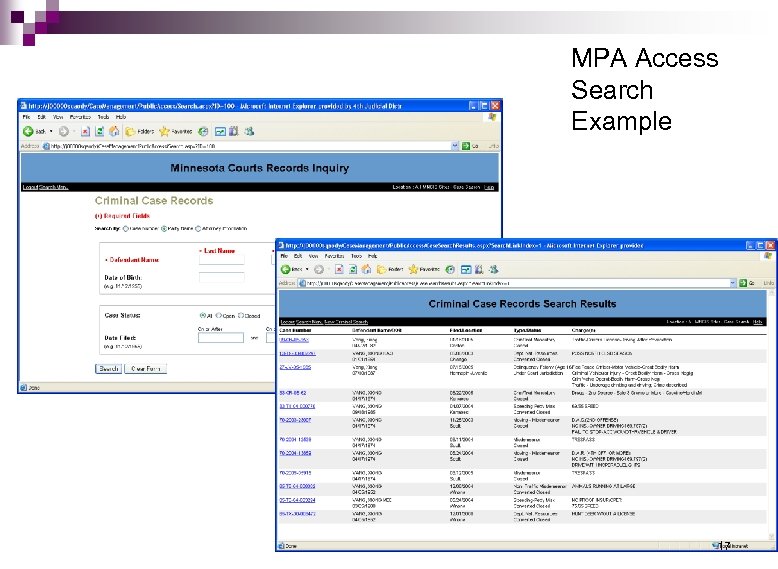Open case link for ANIMALS RUNNING AT LARGE row
Screen dimensions: 778x569
click(x=297, y=486)
